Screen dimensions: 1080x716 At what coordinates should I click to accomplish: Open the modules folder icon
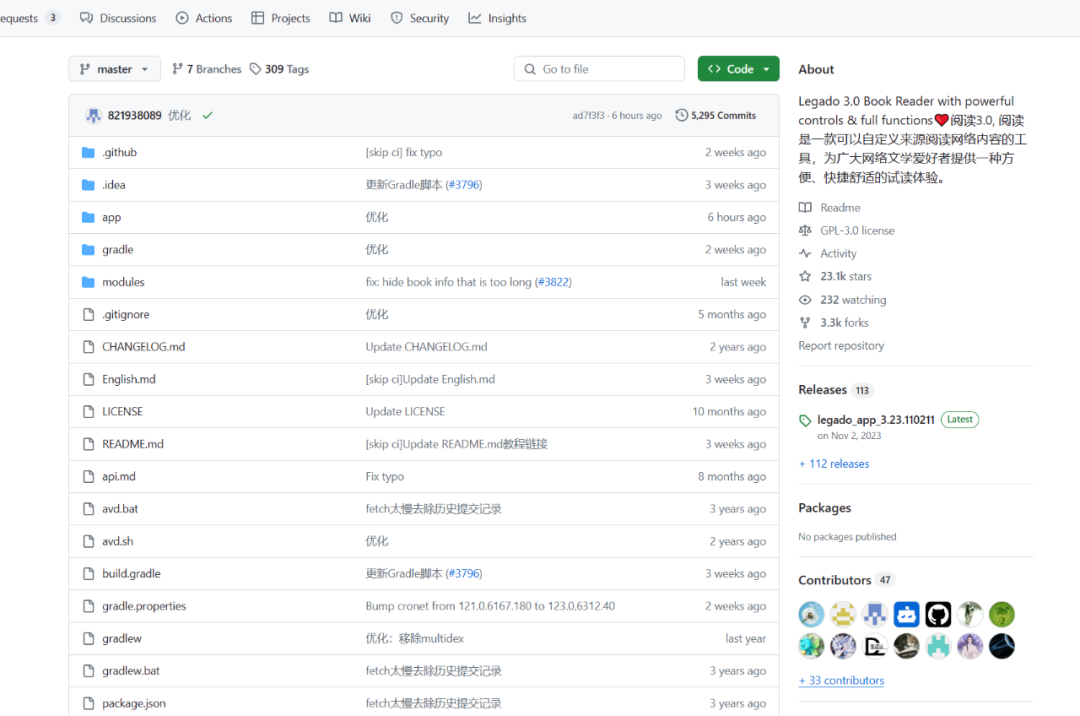(x=88, y=282)
